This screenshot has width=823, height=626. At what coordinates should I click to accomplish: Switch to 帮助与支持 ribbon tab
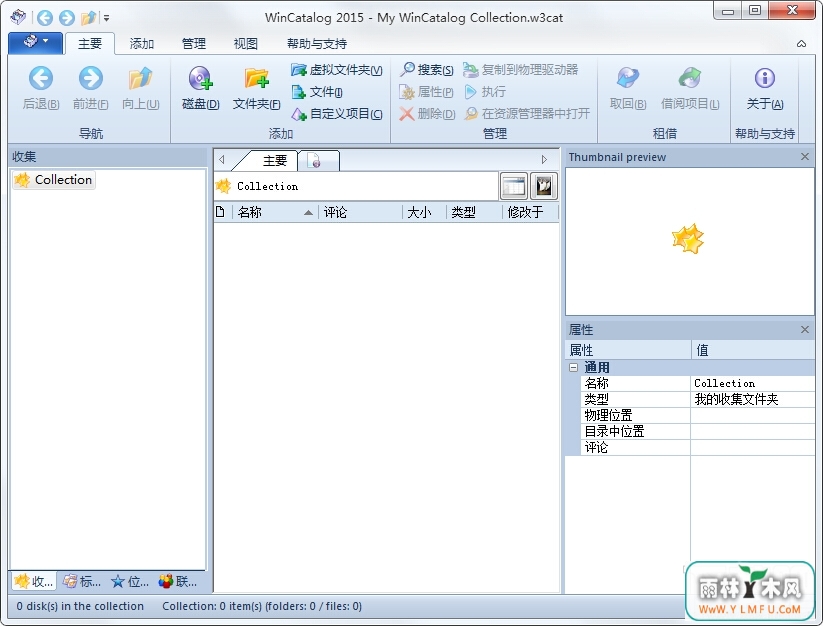coord(317,44)
